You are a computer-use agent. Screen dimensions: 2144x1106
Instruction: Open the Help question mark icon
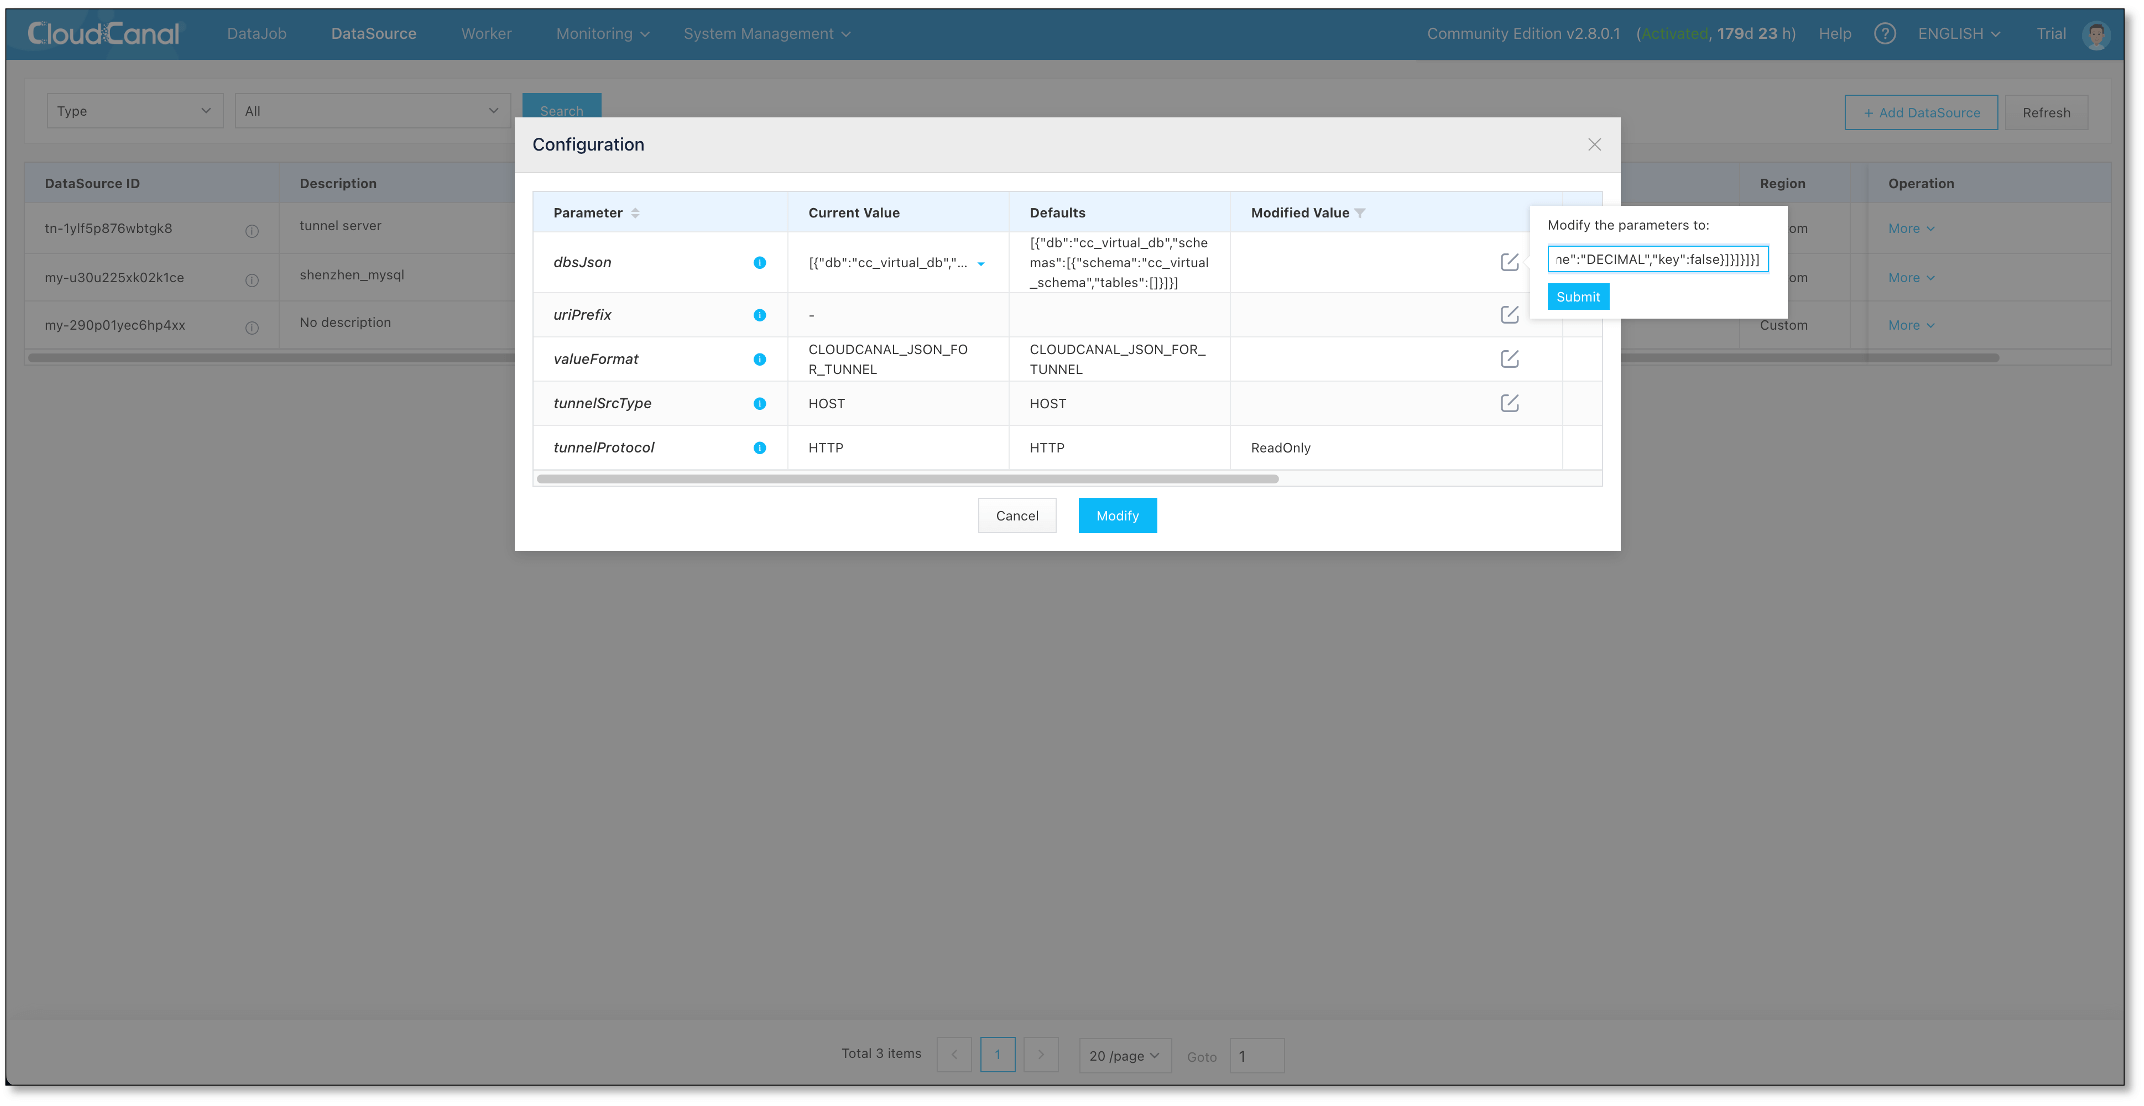click(x=1885, y=33)
